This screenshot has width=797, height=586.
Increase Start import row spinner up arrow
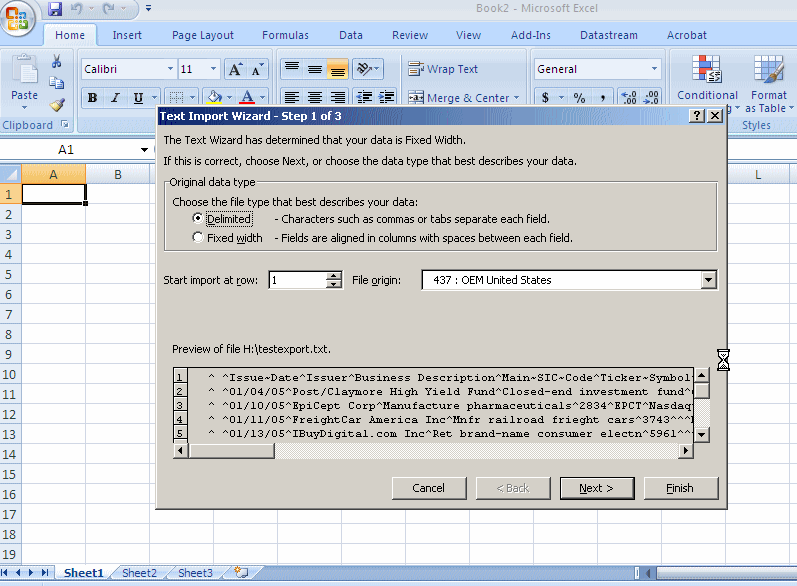[x=334, y=276]
